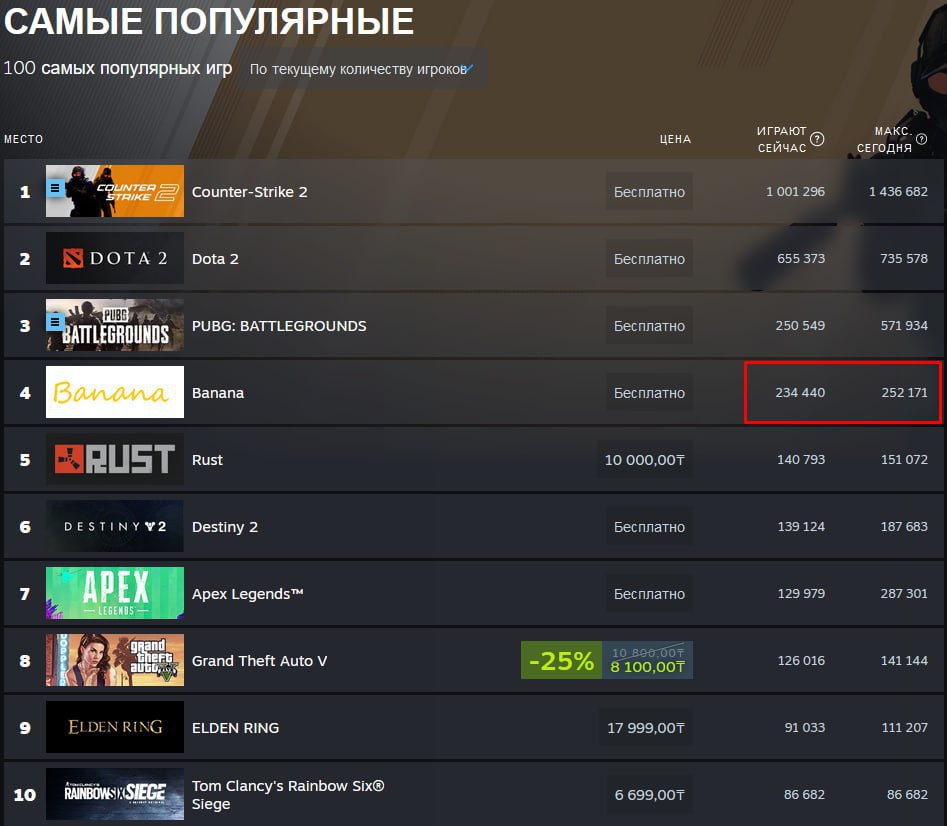
Task: Click the -25% discount badge for GTA V
Action: [561, 660]
